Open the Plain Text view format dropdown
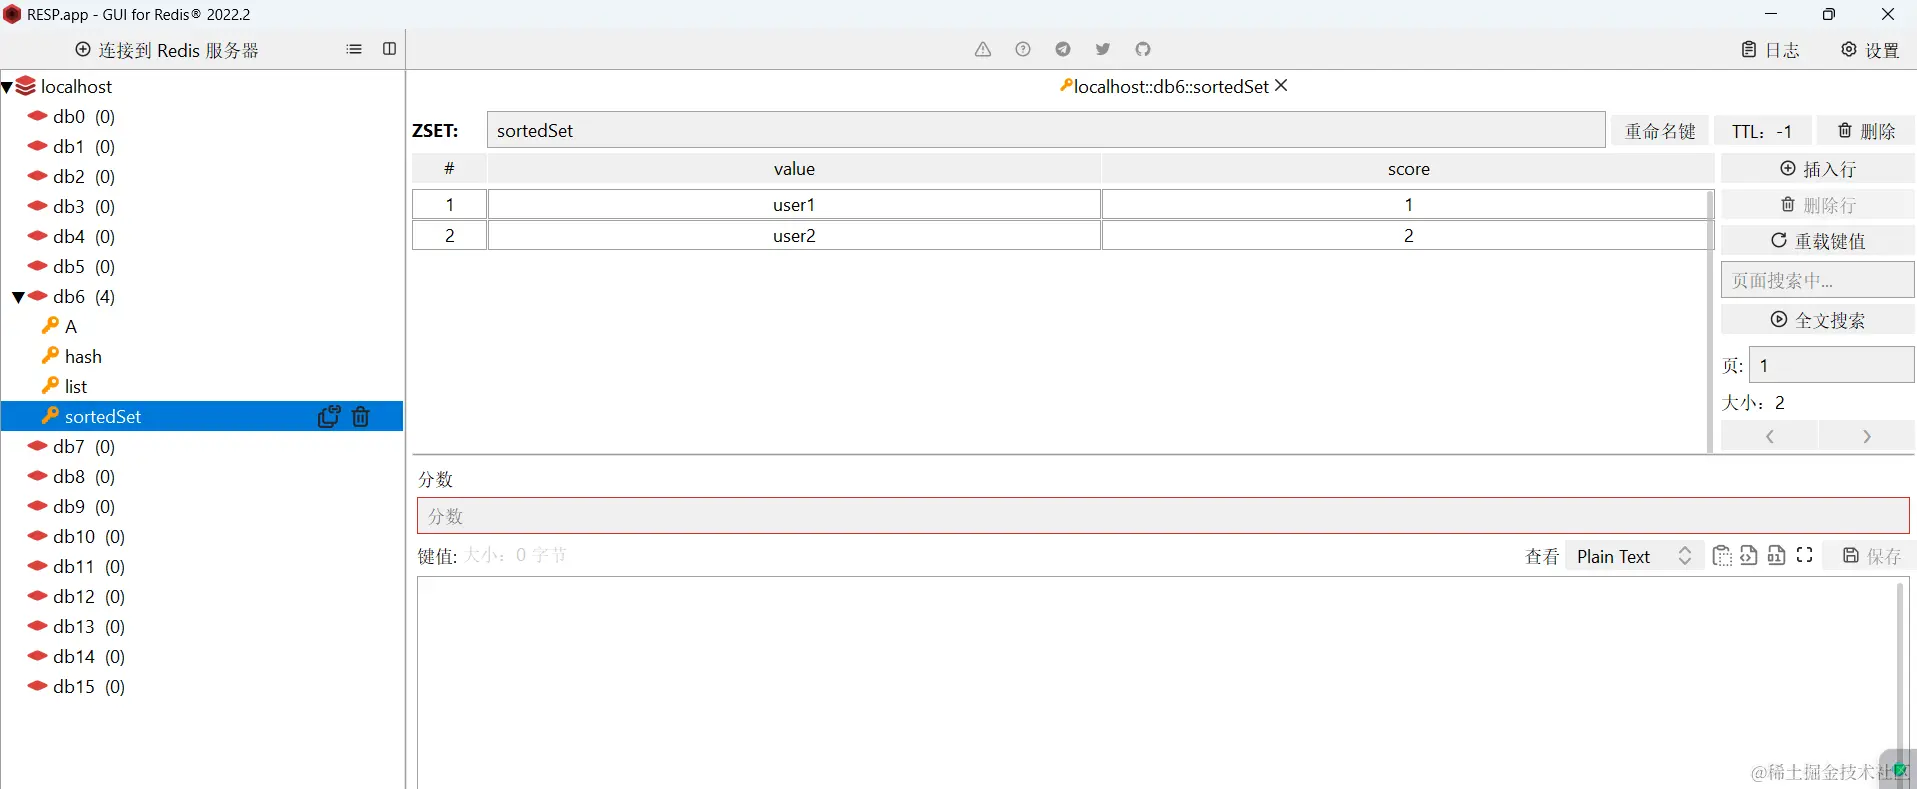 (1634, 557)
